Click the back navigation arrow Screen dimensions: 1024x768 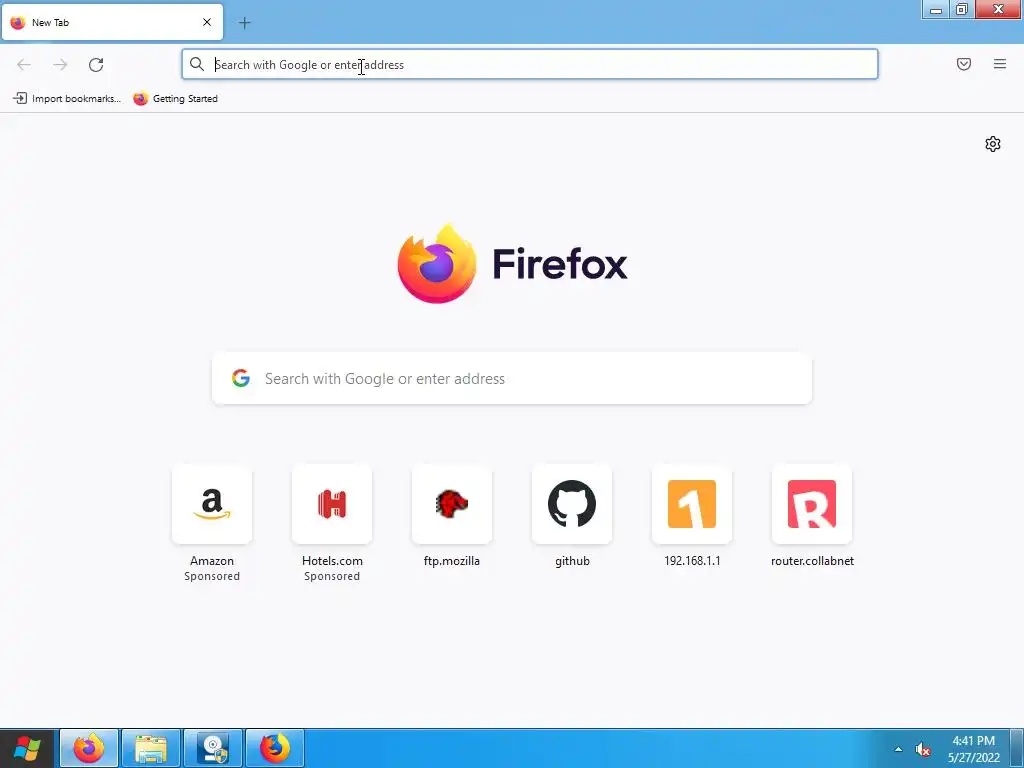[24, 65]
